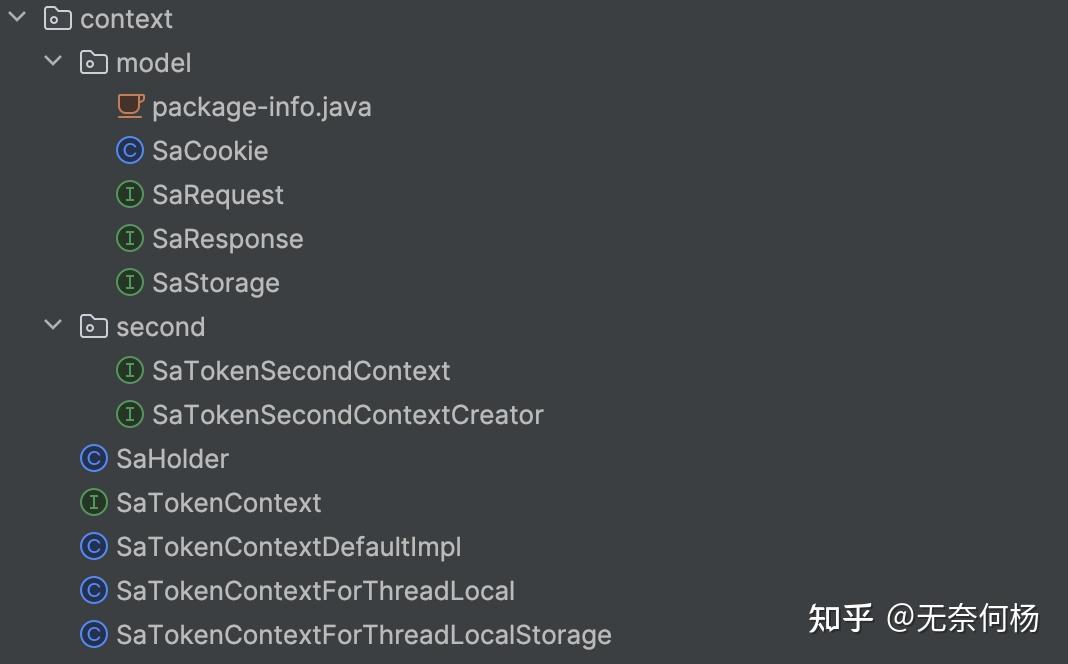This screenshot has width=1068, height=664.
Task: Select the SaRequest interface entry
Action: [x=218, y=194]
